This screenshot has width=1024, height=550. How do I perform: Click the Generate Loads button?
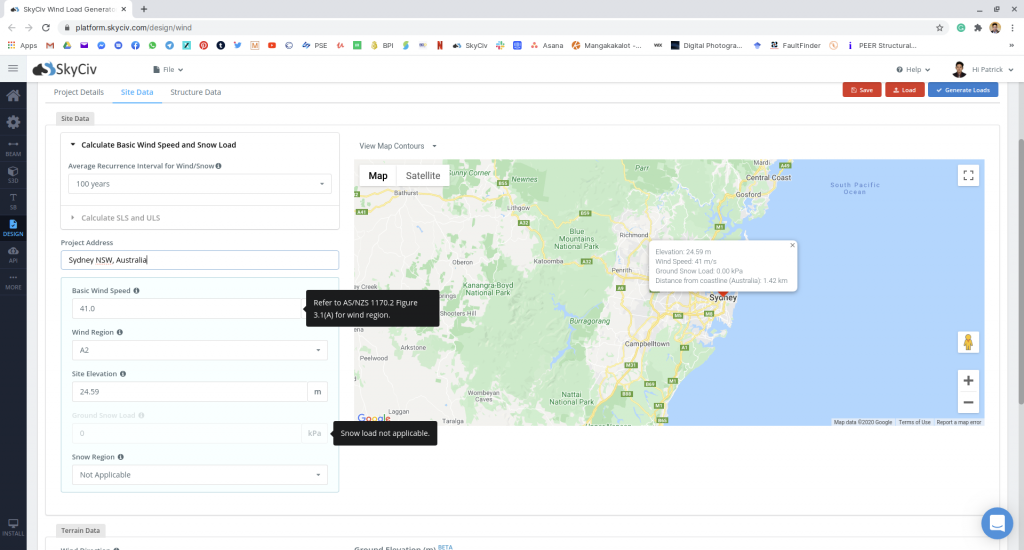963,90
